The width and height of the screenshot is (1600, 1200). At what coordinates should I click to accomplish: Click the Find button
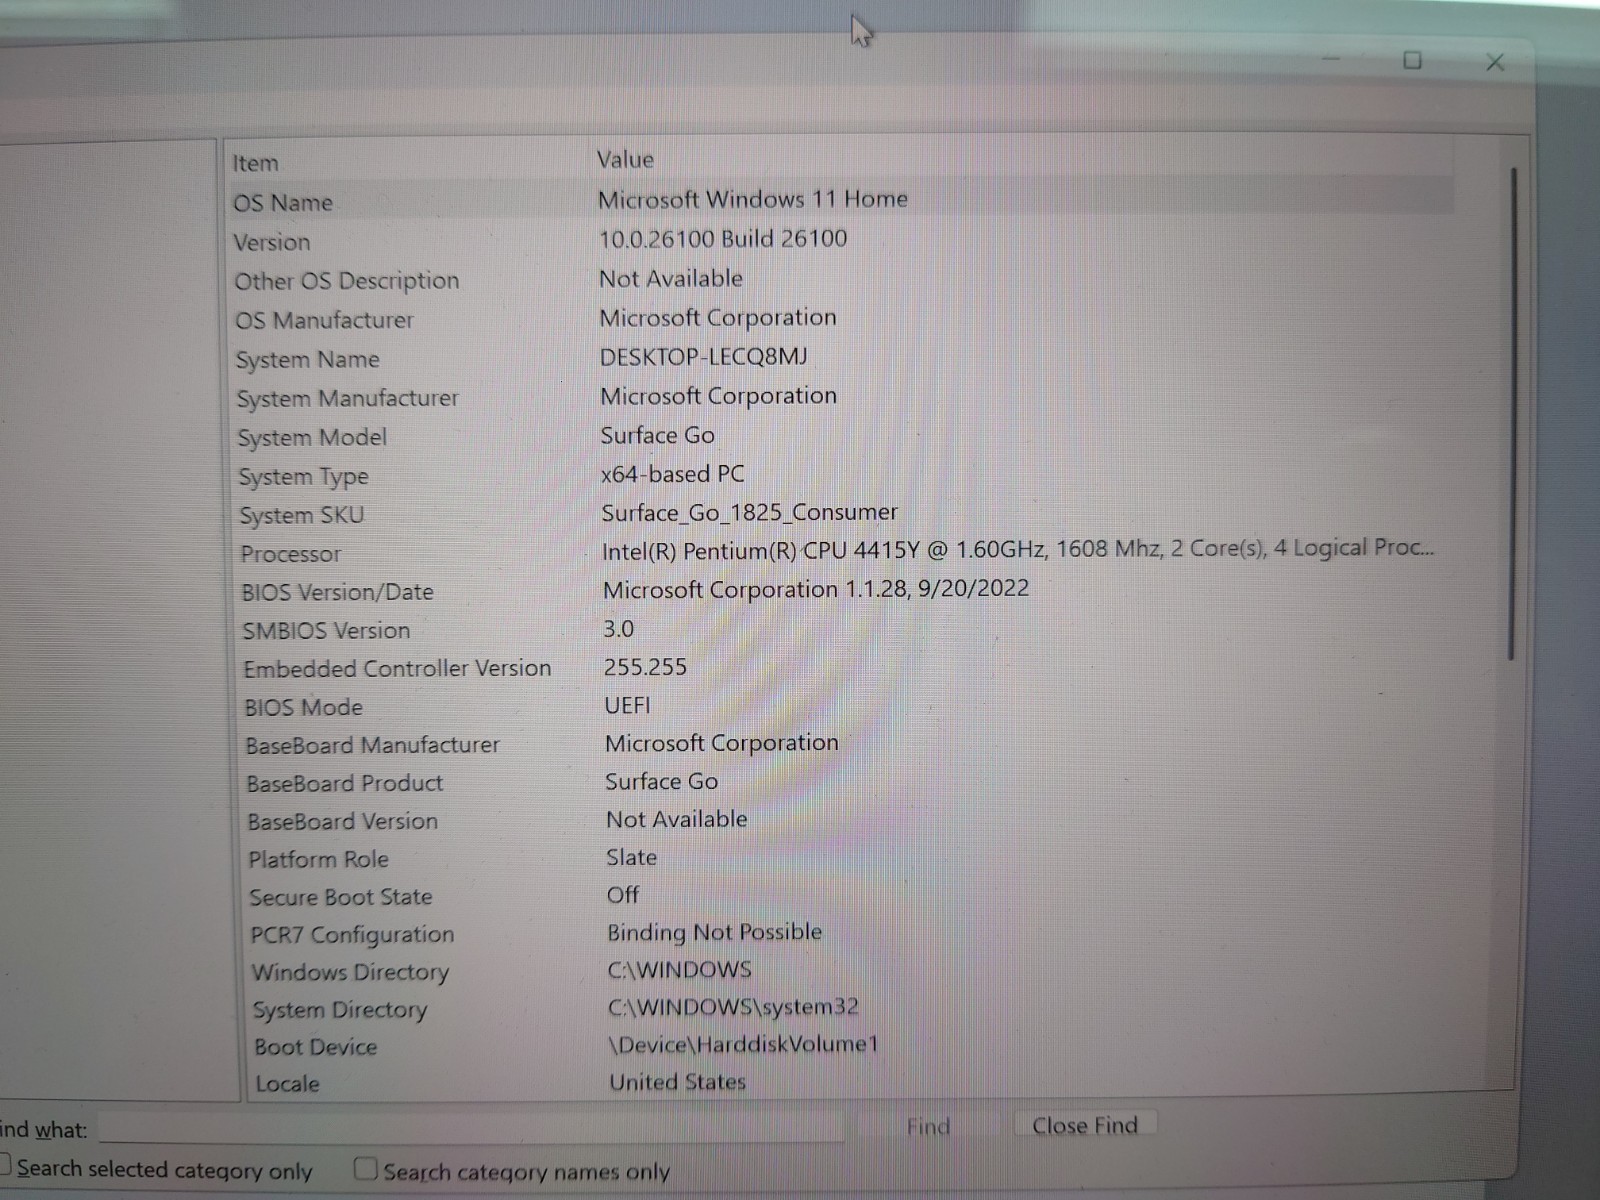tap(928, 1127)
